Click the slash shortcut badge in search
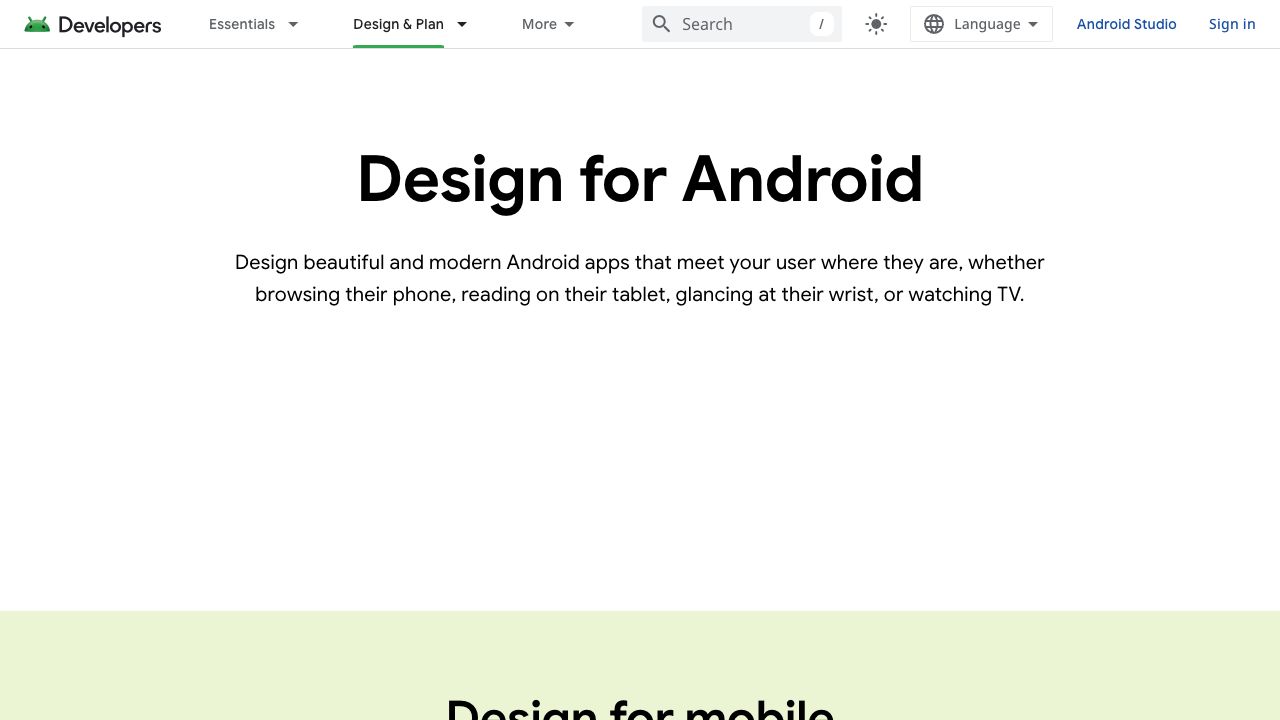This screenshot has width=1280, height=720. pos(820,23)
